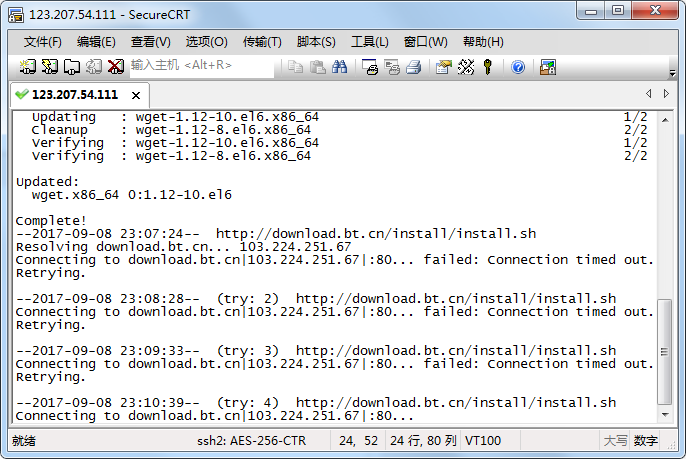Open Find with the binoculars icon

pos(340,67)
